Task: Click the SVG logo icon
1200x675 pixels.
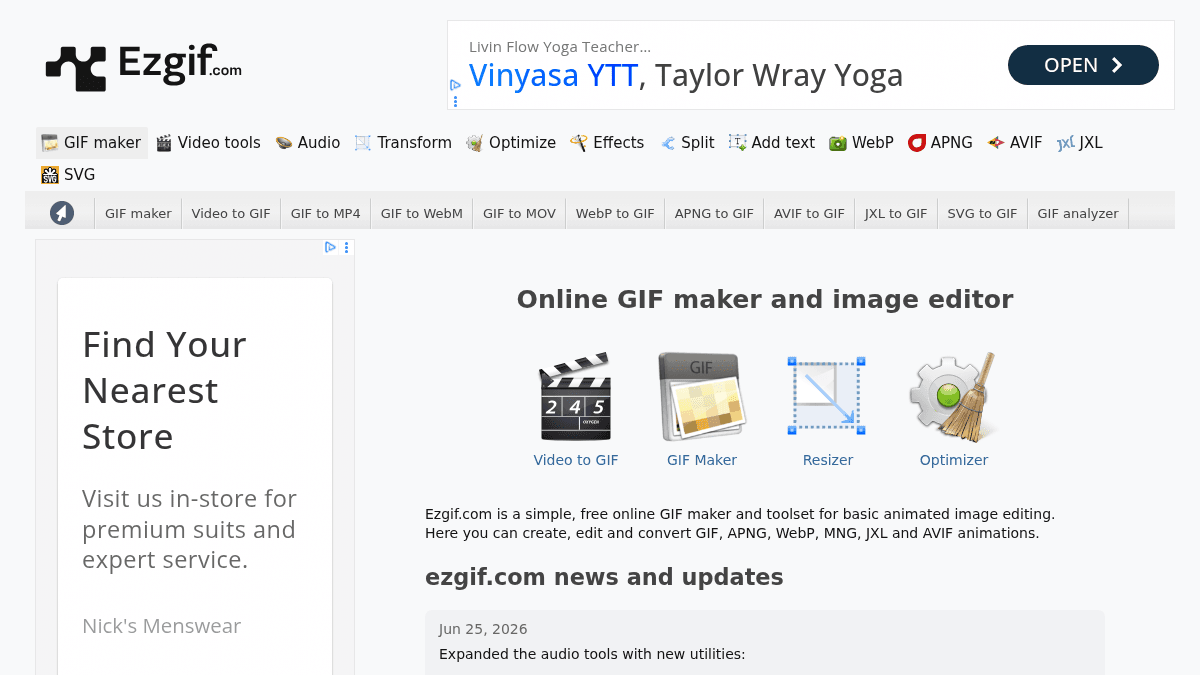Action: coord(50,175)
